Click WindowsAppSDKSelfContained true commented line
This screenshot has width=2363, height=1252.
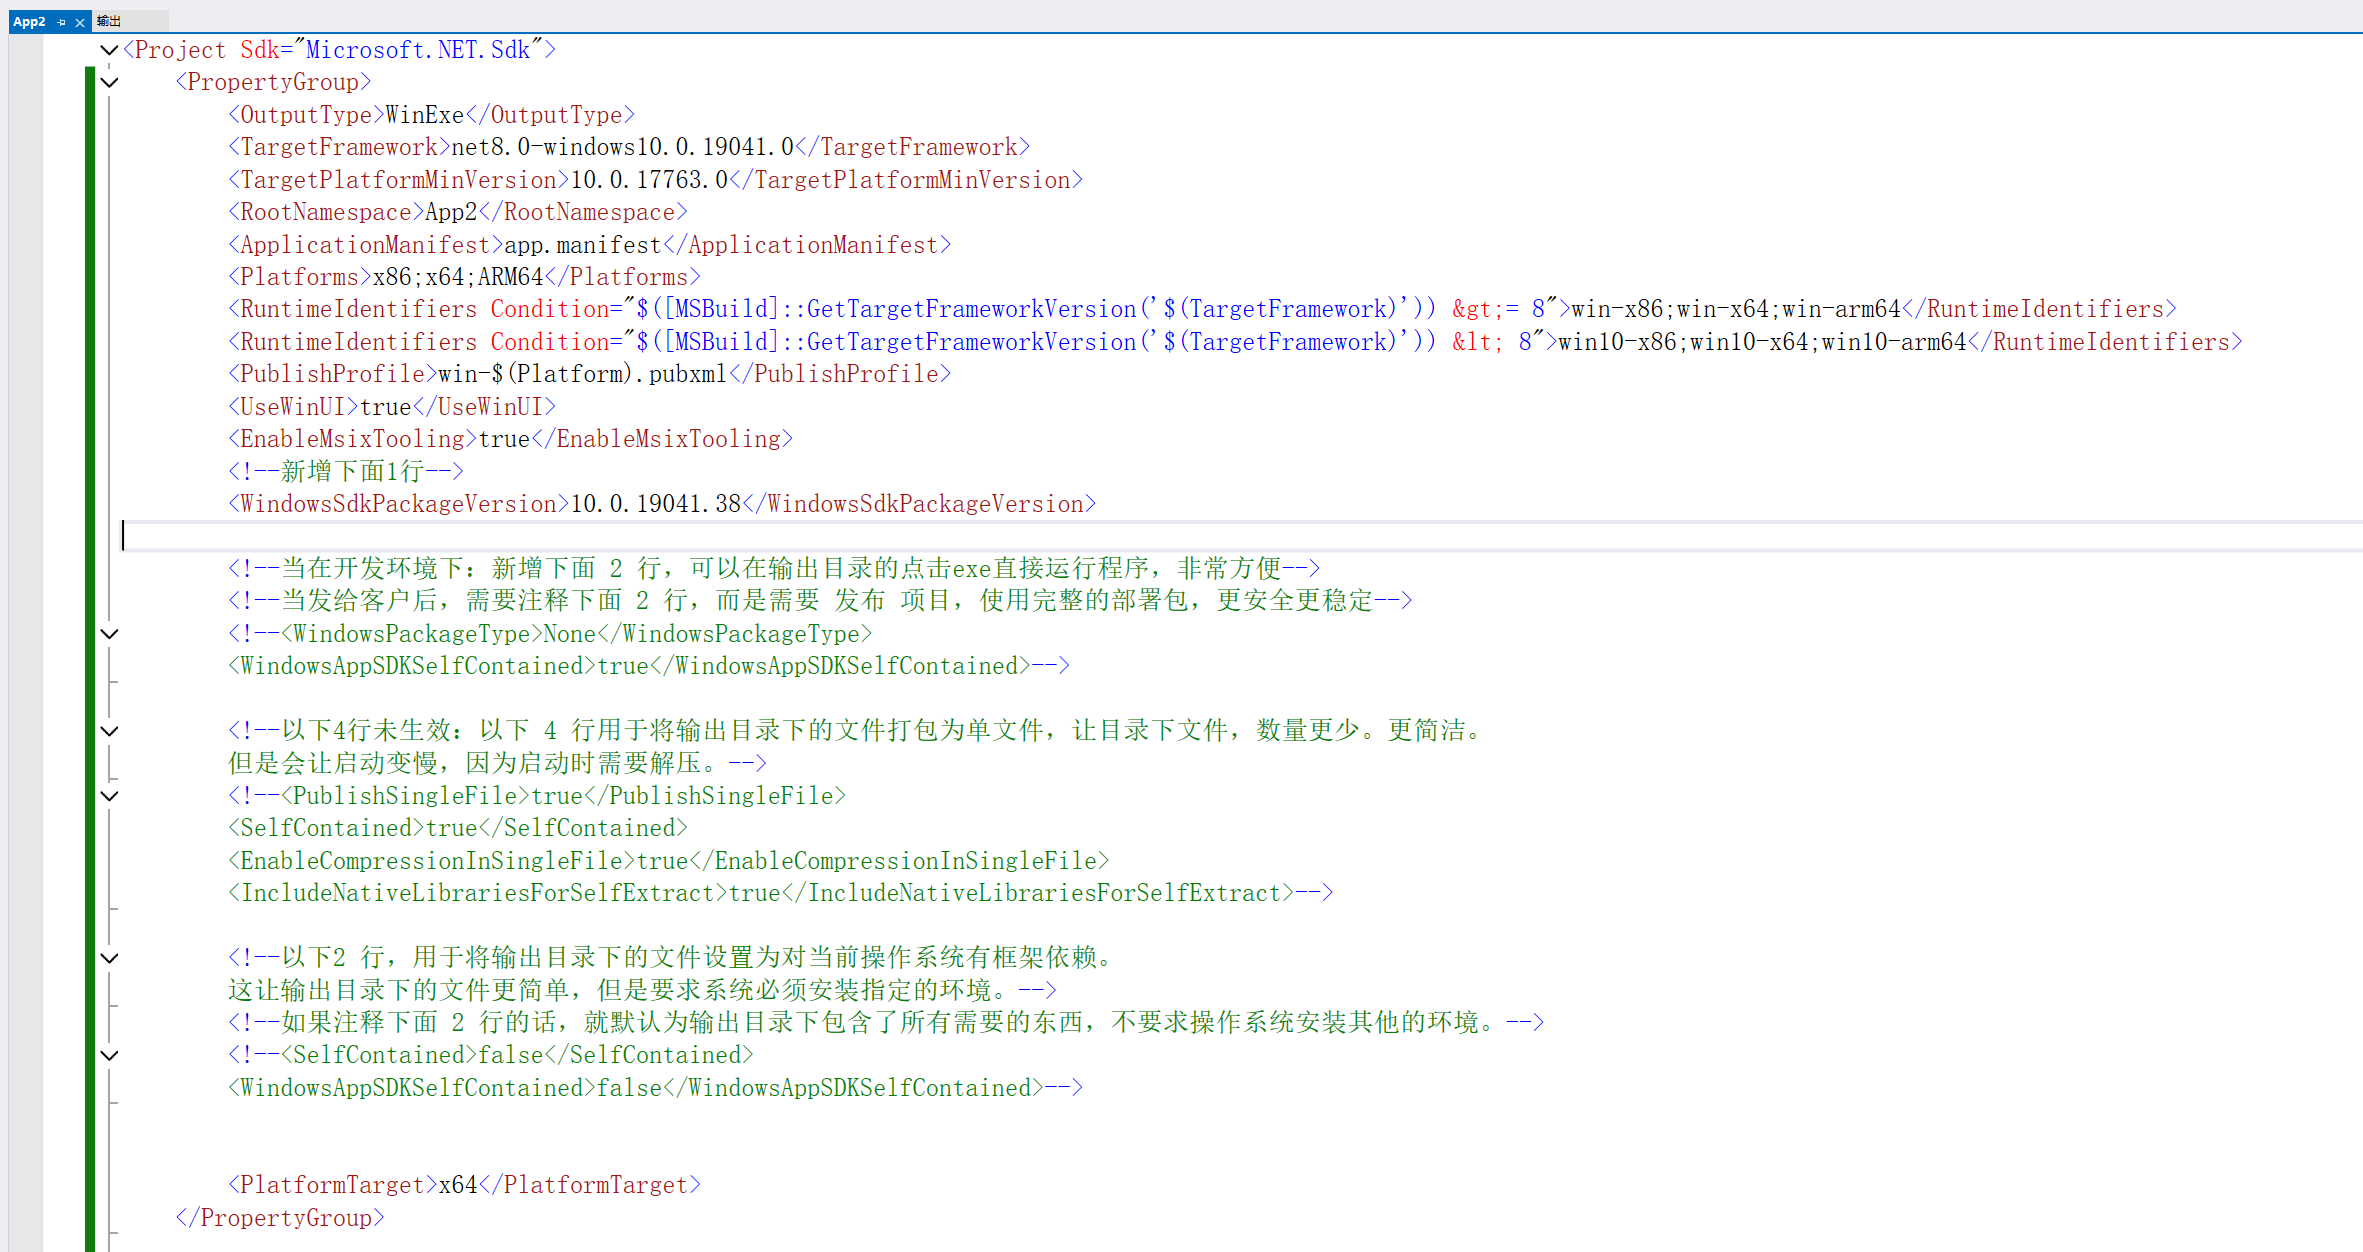point(649,666)
